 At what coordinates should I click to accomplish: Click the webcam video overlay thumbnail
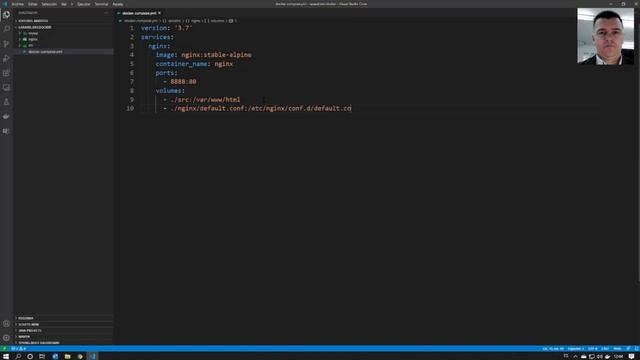click(x=606, y=36)
